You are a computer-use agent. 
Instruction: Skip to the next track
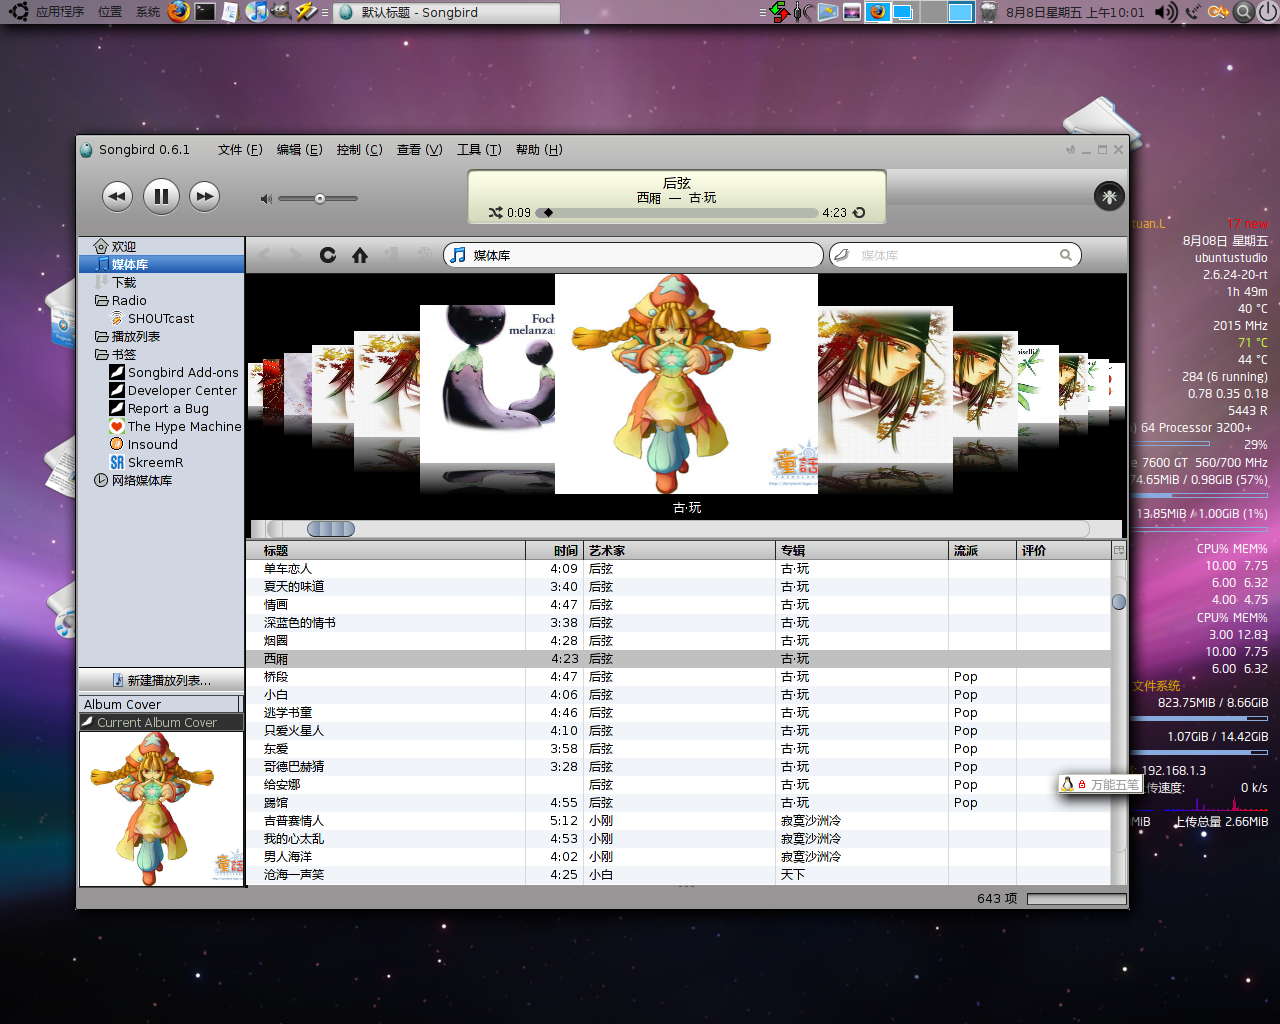click(x=205, y=196)
